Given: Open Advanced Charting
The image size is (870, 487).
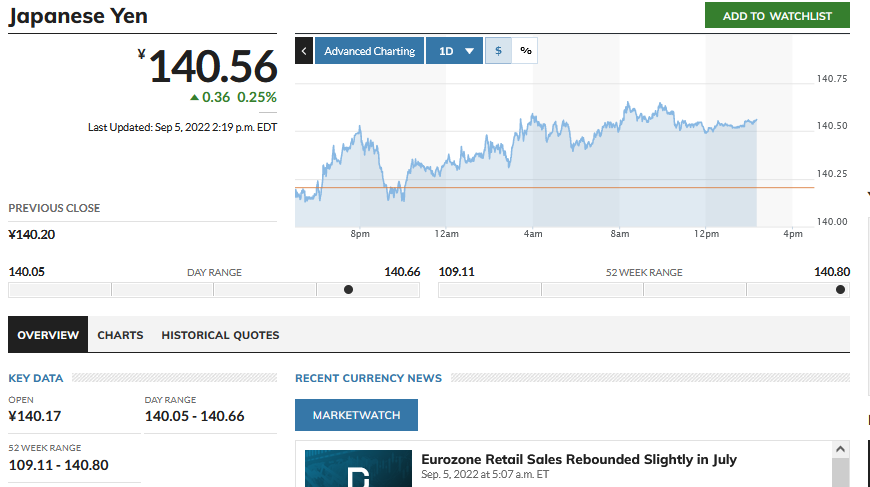Looking at the screenshot, I should point(370,51).
